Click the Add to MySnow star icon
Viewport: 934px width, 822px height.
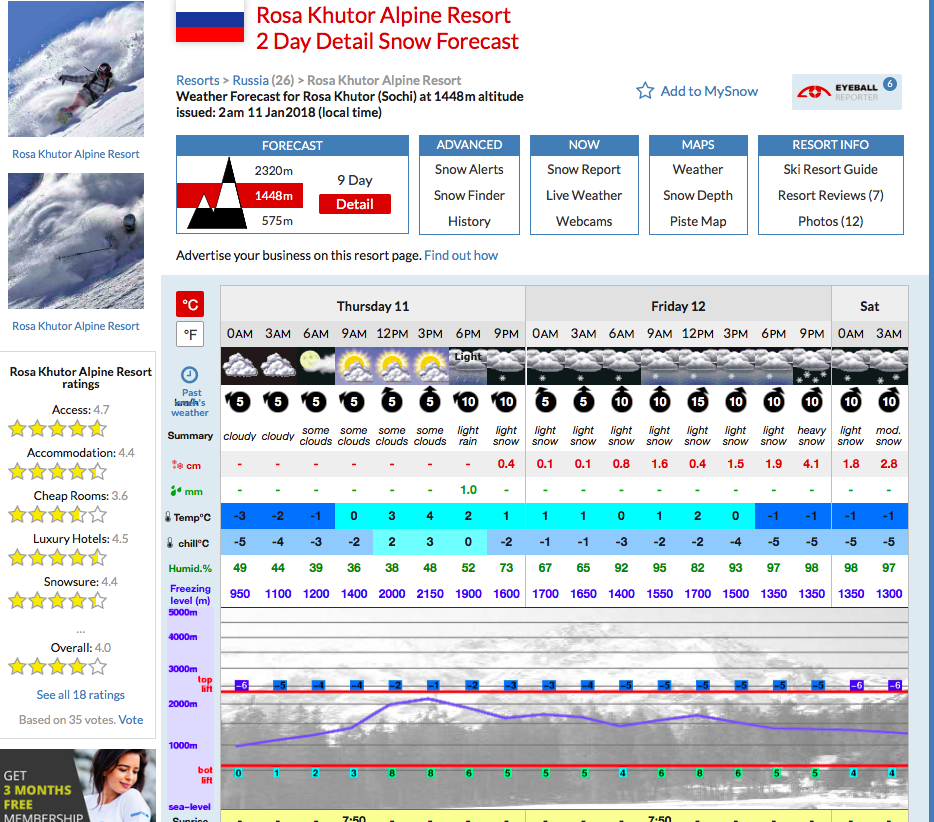645,91
